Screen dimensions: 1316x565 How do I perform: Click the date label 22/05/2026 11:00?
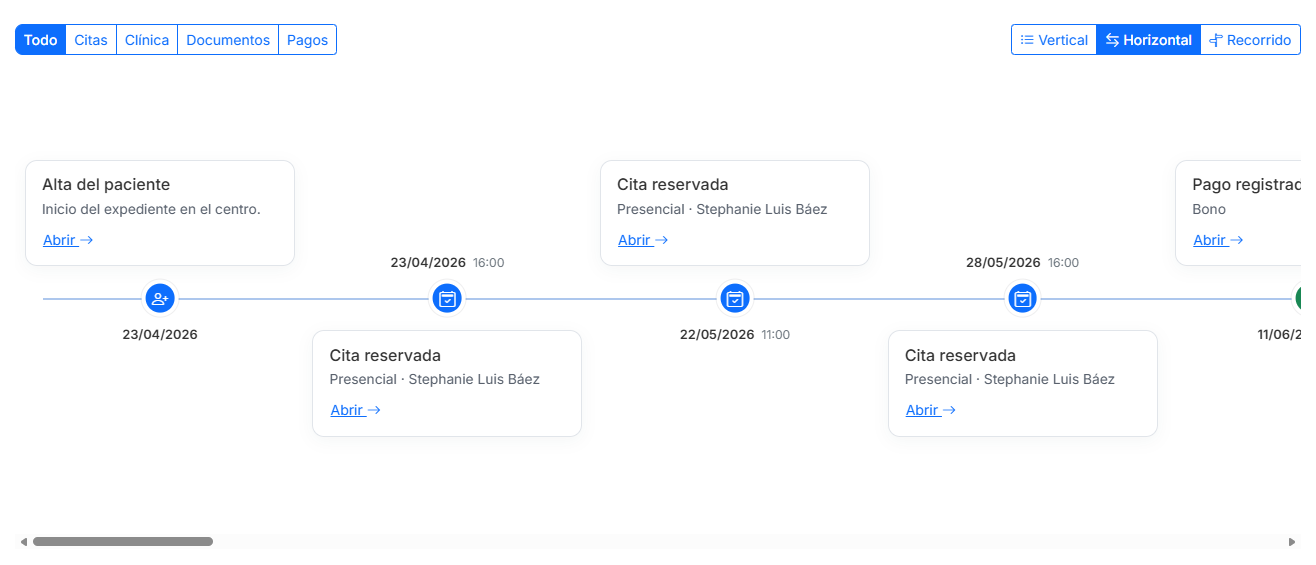coord(735,334)
